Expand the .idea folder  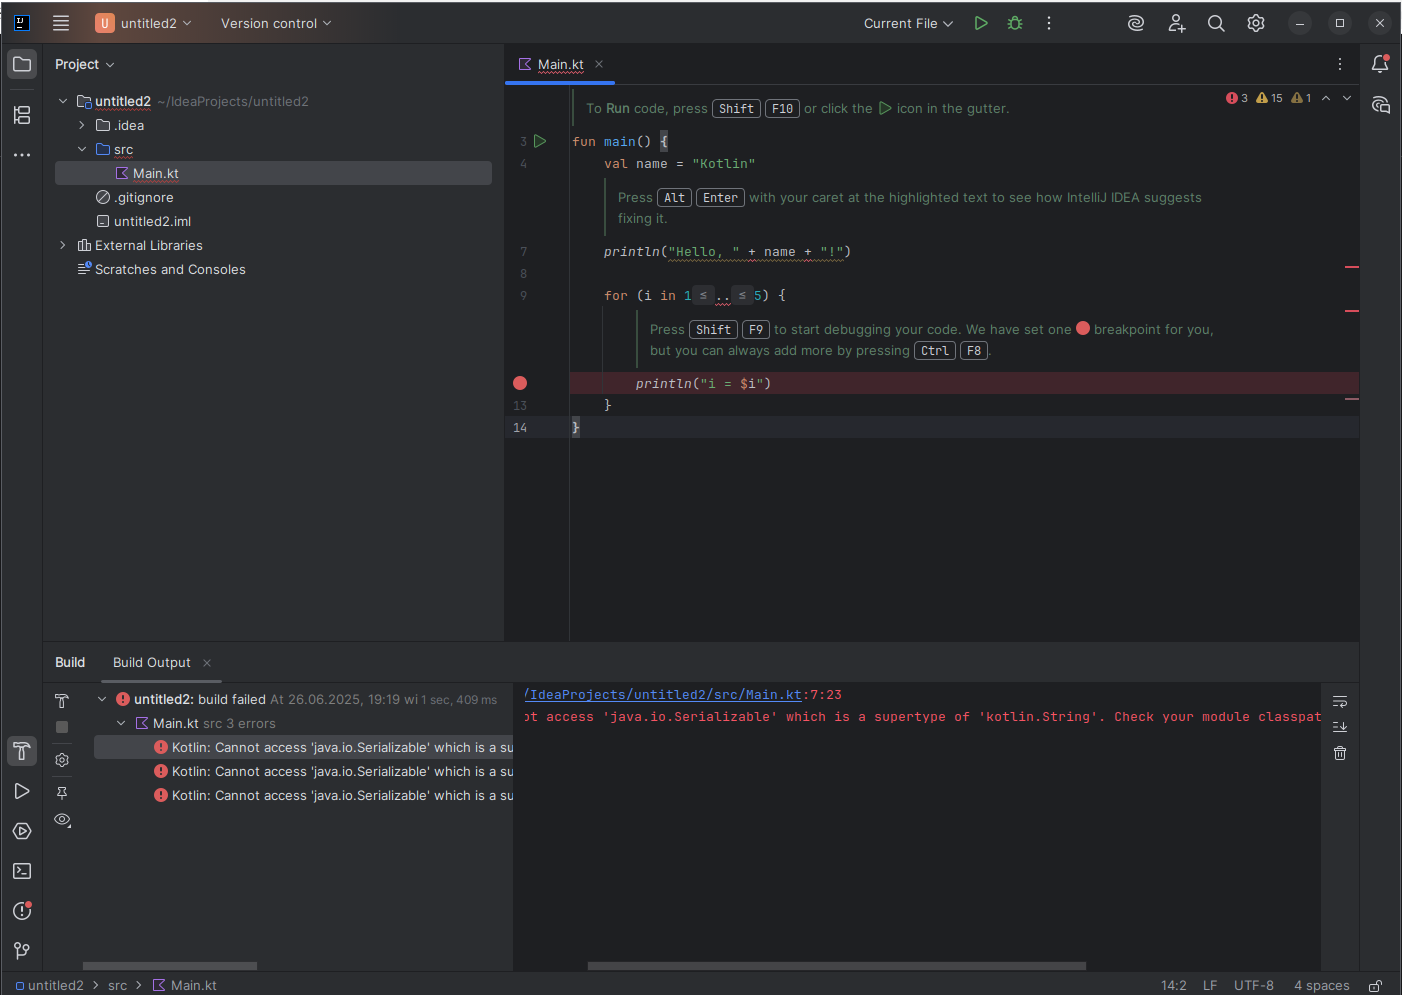click(82, 125)
